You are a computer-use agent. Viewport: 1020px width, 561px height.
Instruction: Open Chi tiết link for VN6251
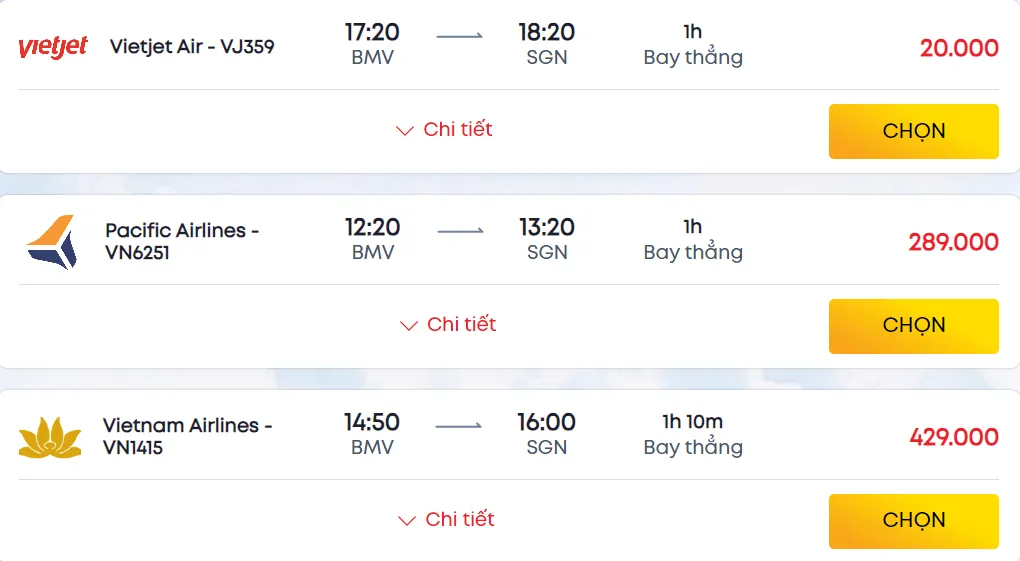point(461,324)
